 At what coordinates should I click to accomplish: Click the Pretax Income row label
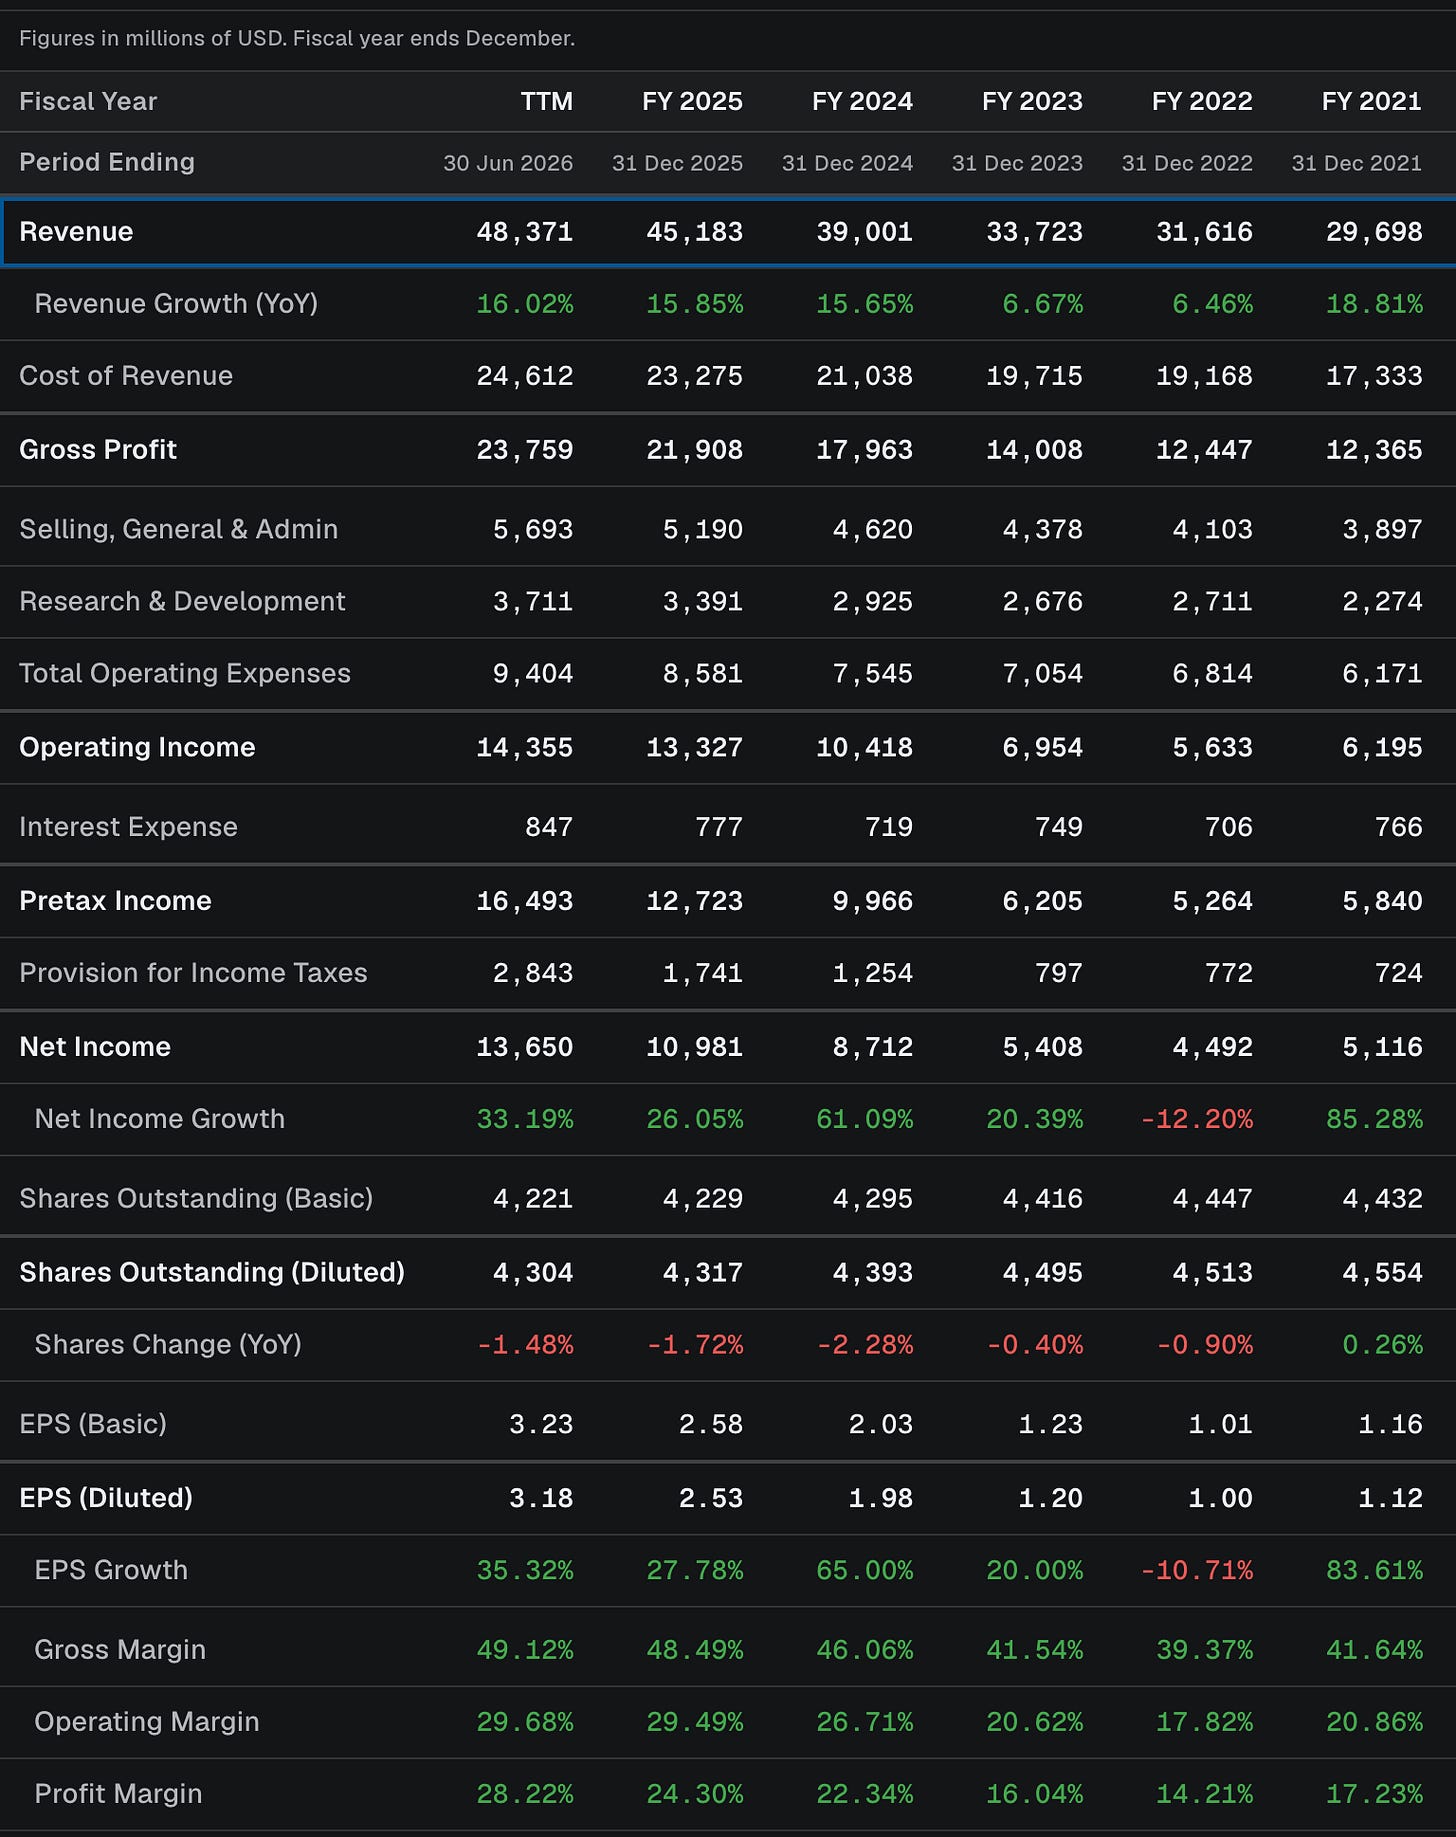click(115, 901)
